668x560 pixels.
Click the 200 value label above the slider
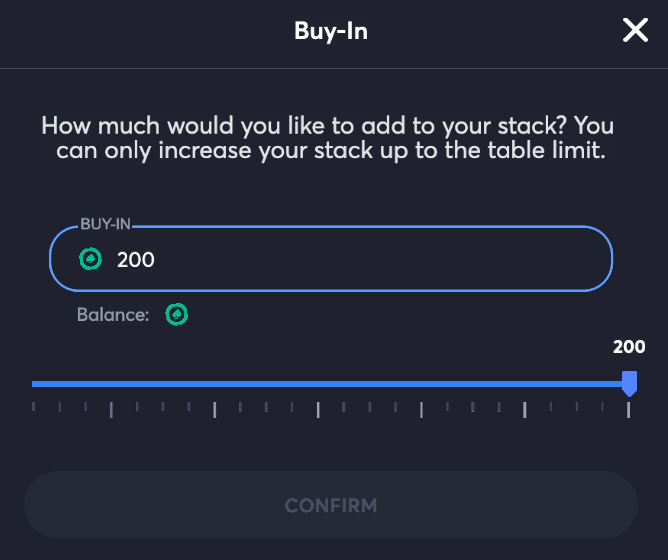[629, 348]
